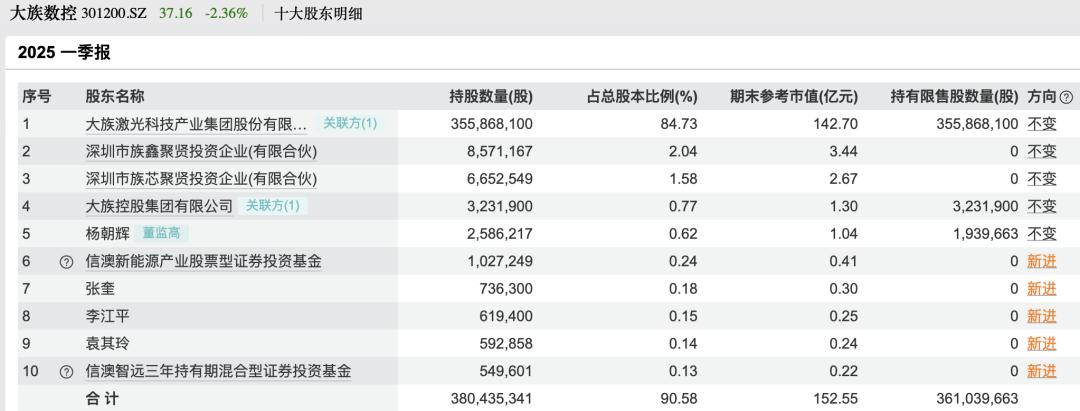Select the 十大股东明细 tab

coord(319,14)
